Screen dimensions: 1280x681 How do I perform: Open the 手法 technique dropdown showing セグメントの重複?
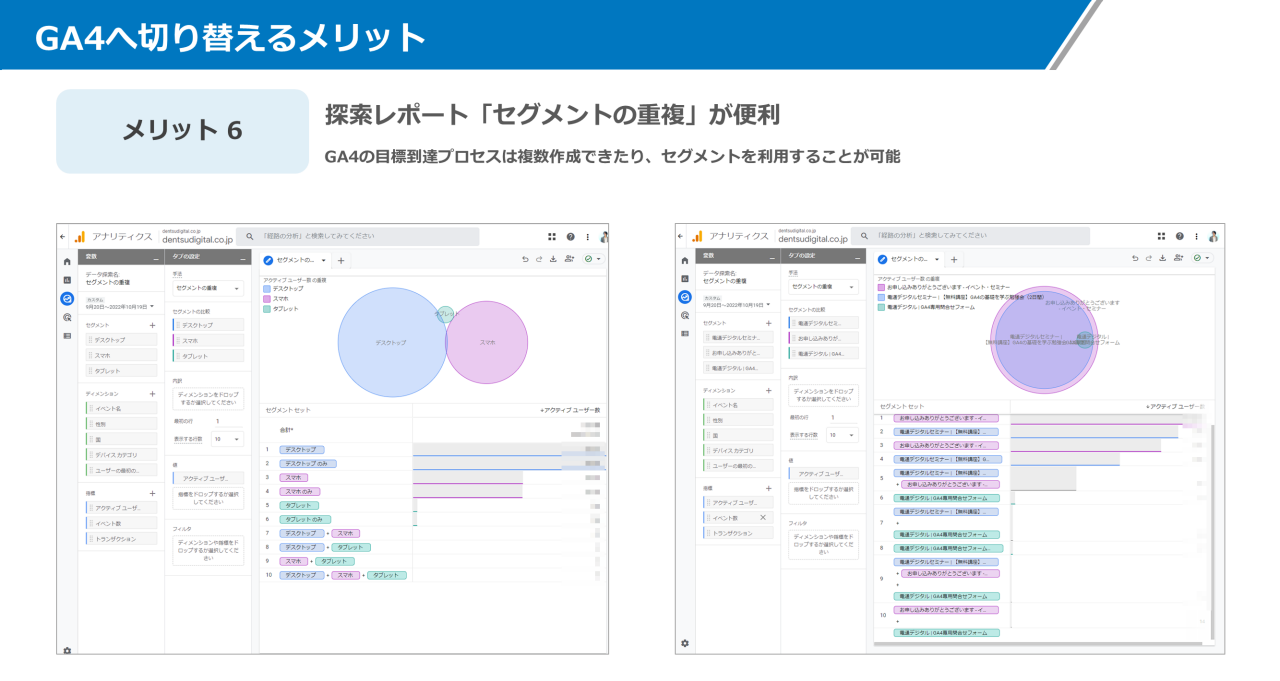(x=208, y=288)
